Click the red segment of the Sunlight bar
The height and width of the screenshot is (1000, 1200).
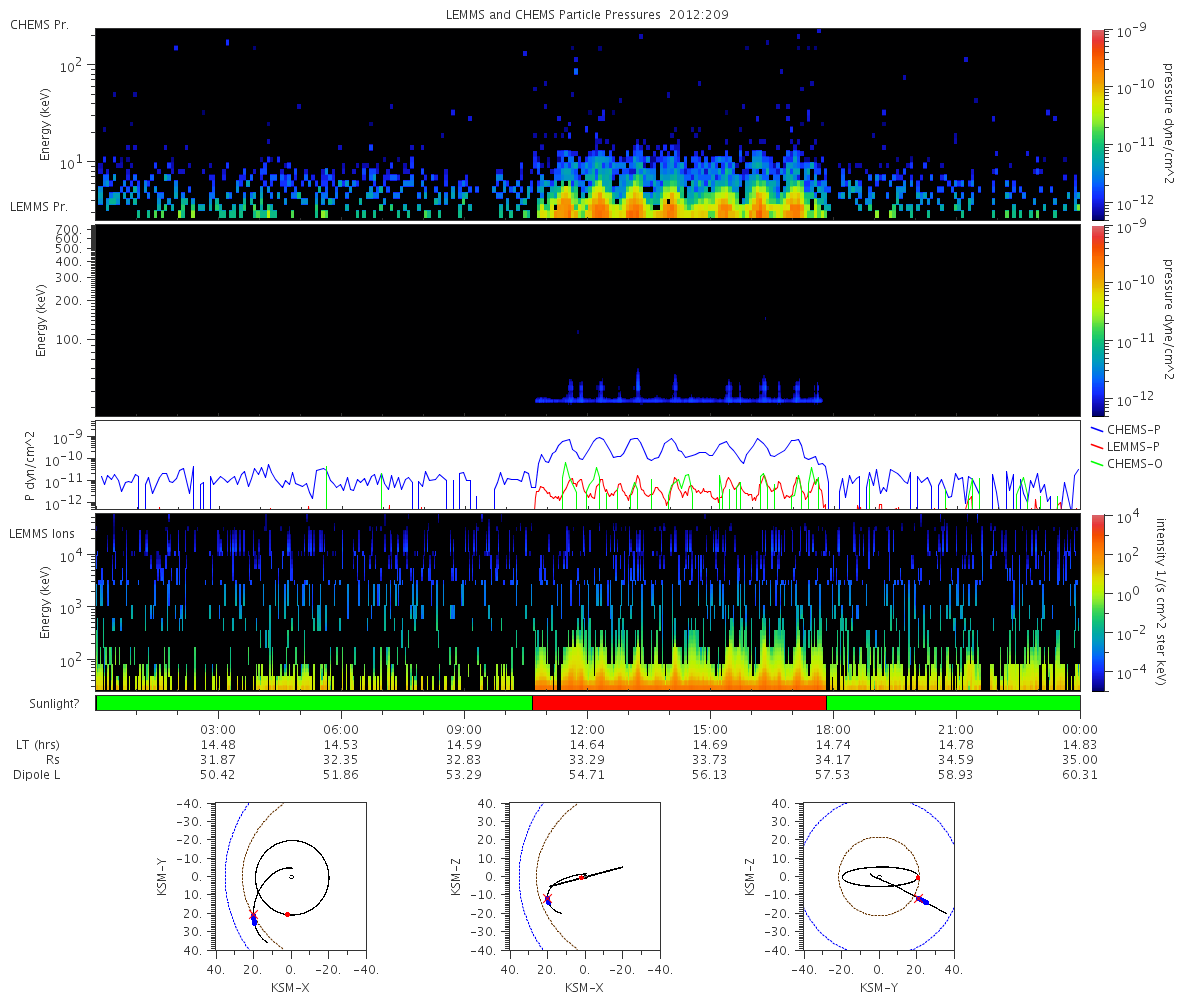coord(679,703)
